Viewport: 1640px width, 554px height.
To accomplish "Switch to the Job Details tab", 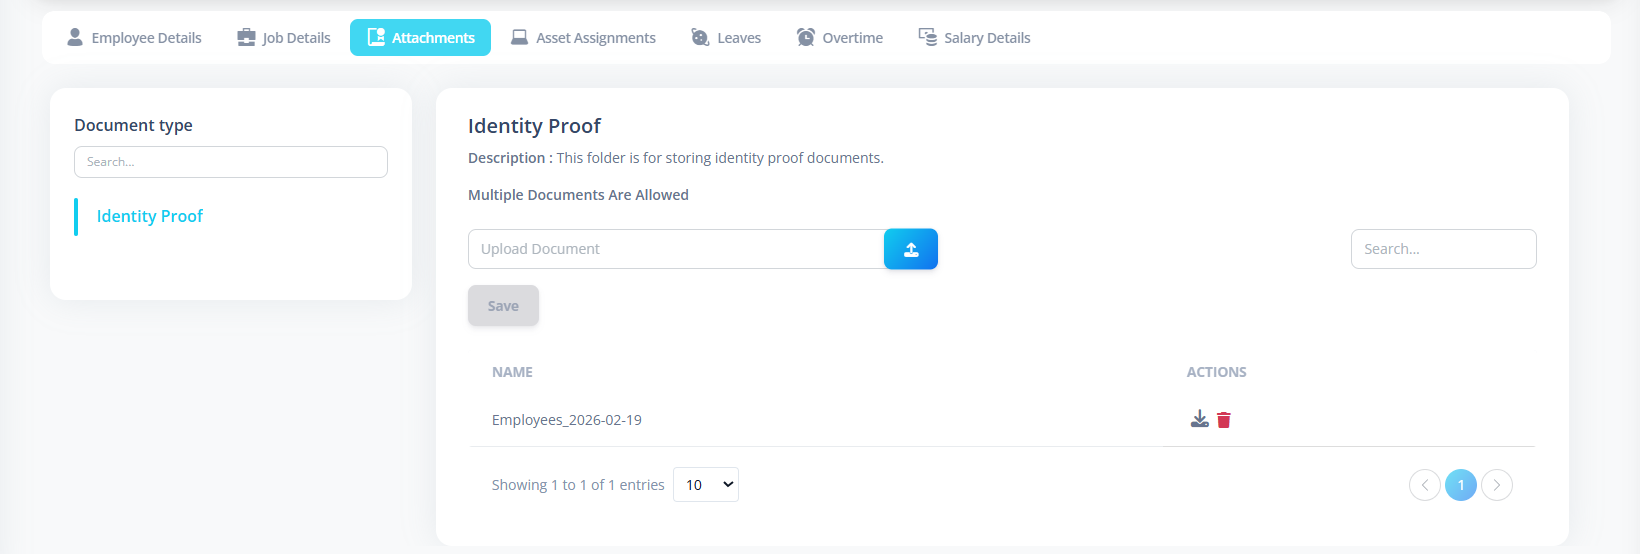I will (x=284, y=38).
